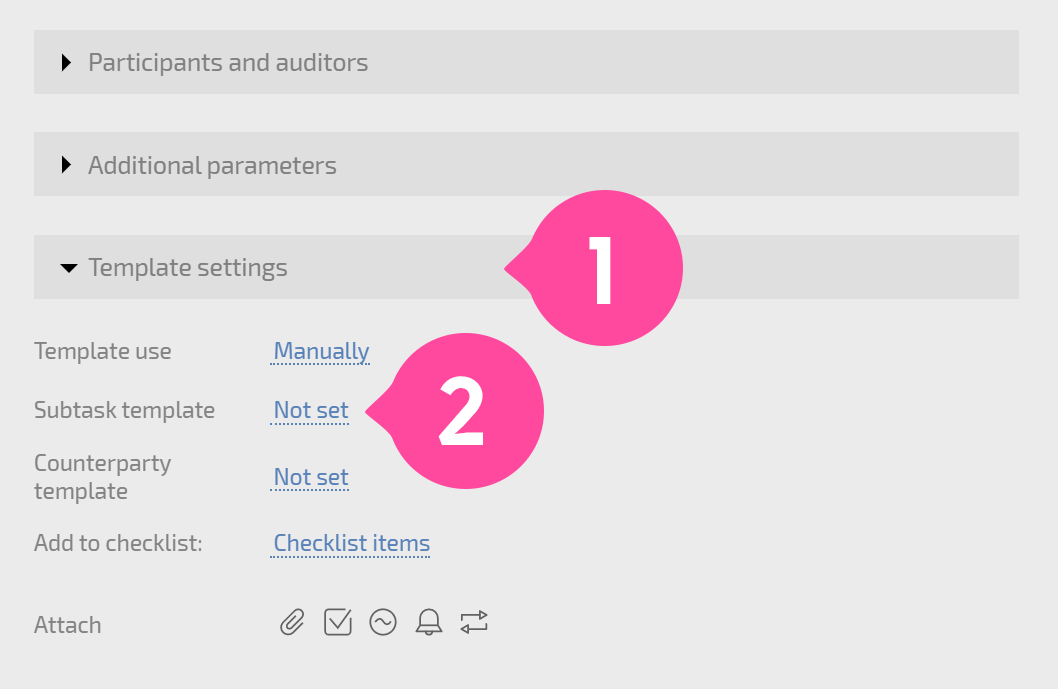The width and height of the screenshot is (1058, 689).
Task: Collapse the Template settings arrow
Action: pos(69,268)
